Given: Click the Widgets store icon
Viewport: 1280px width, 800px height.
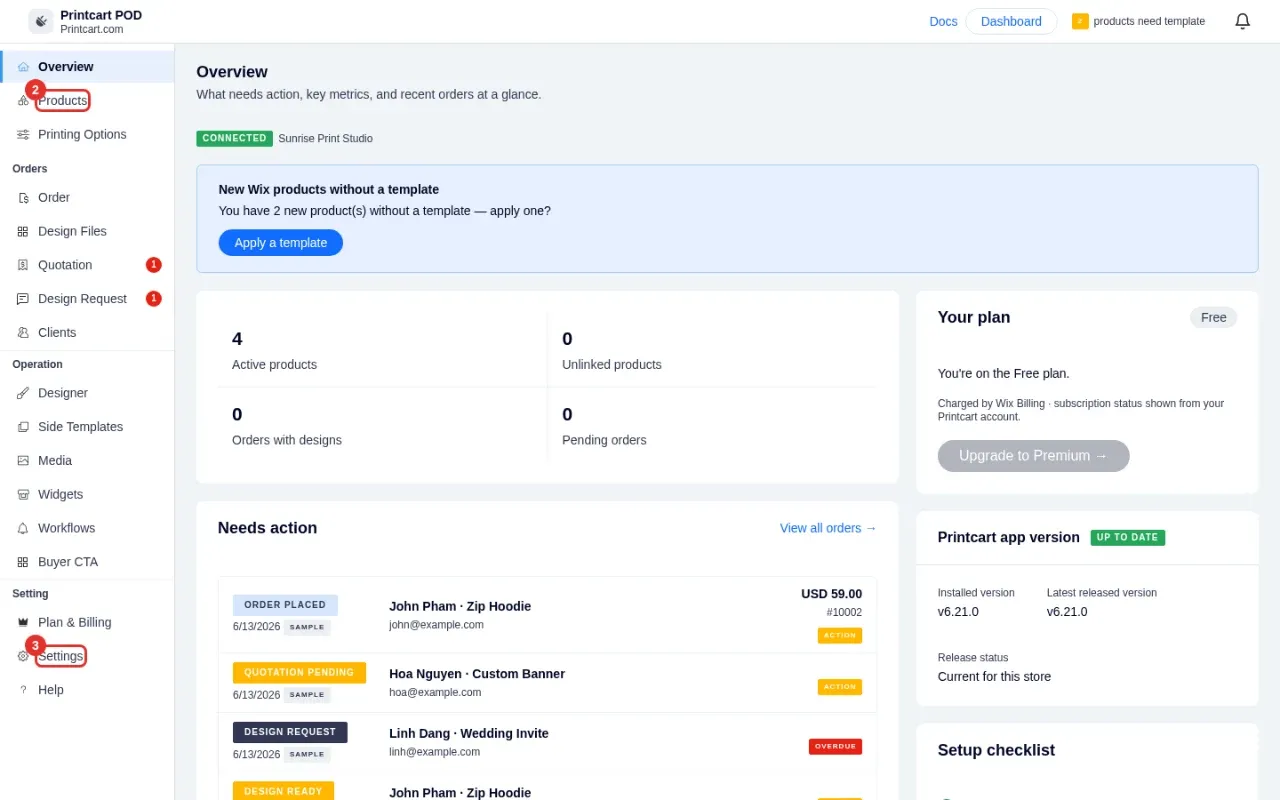Looking at the screenshot, I should (23, 495).
